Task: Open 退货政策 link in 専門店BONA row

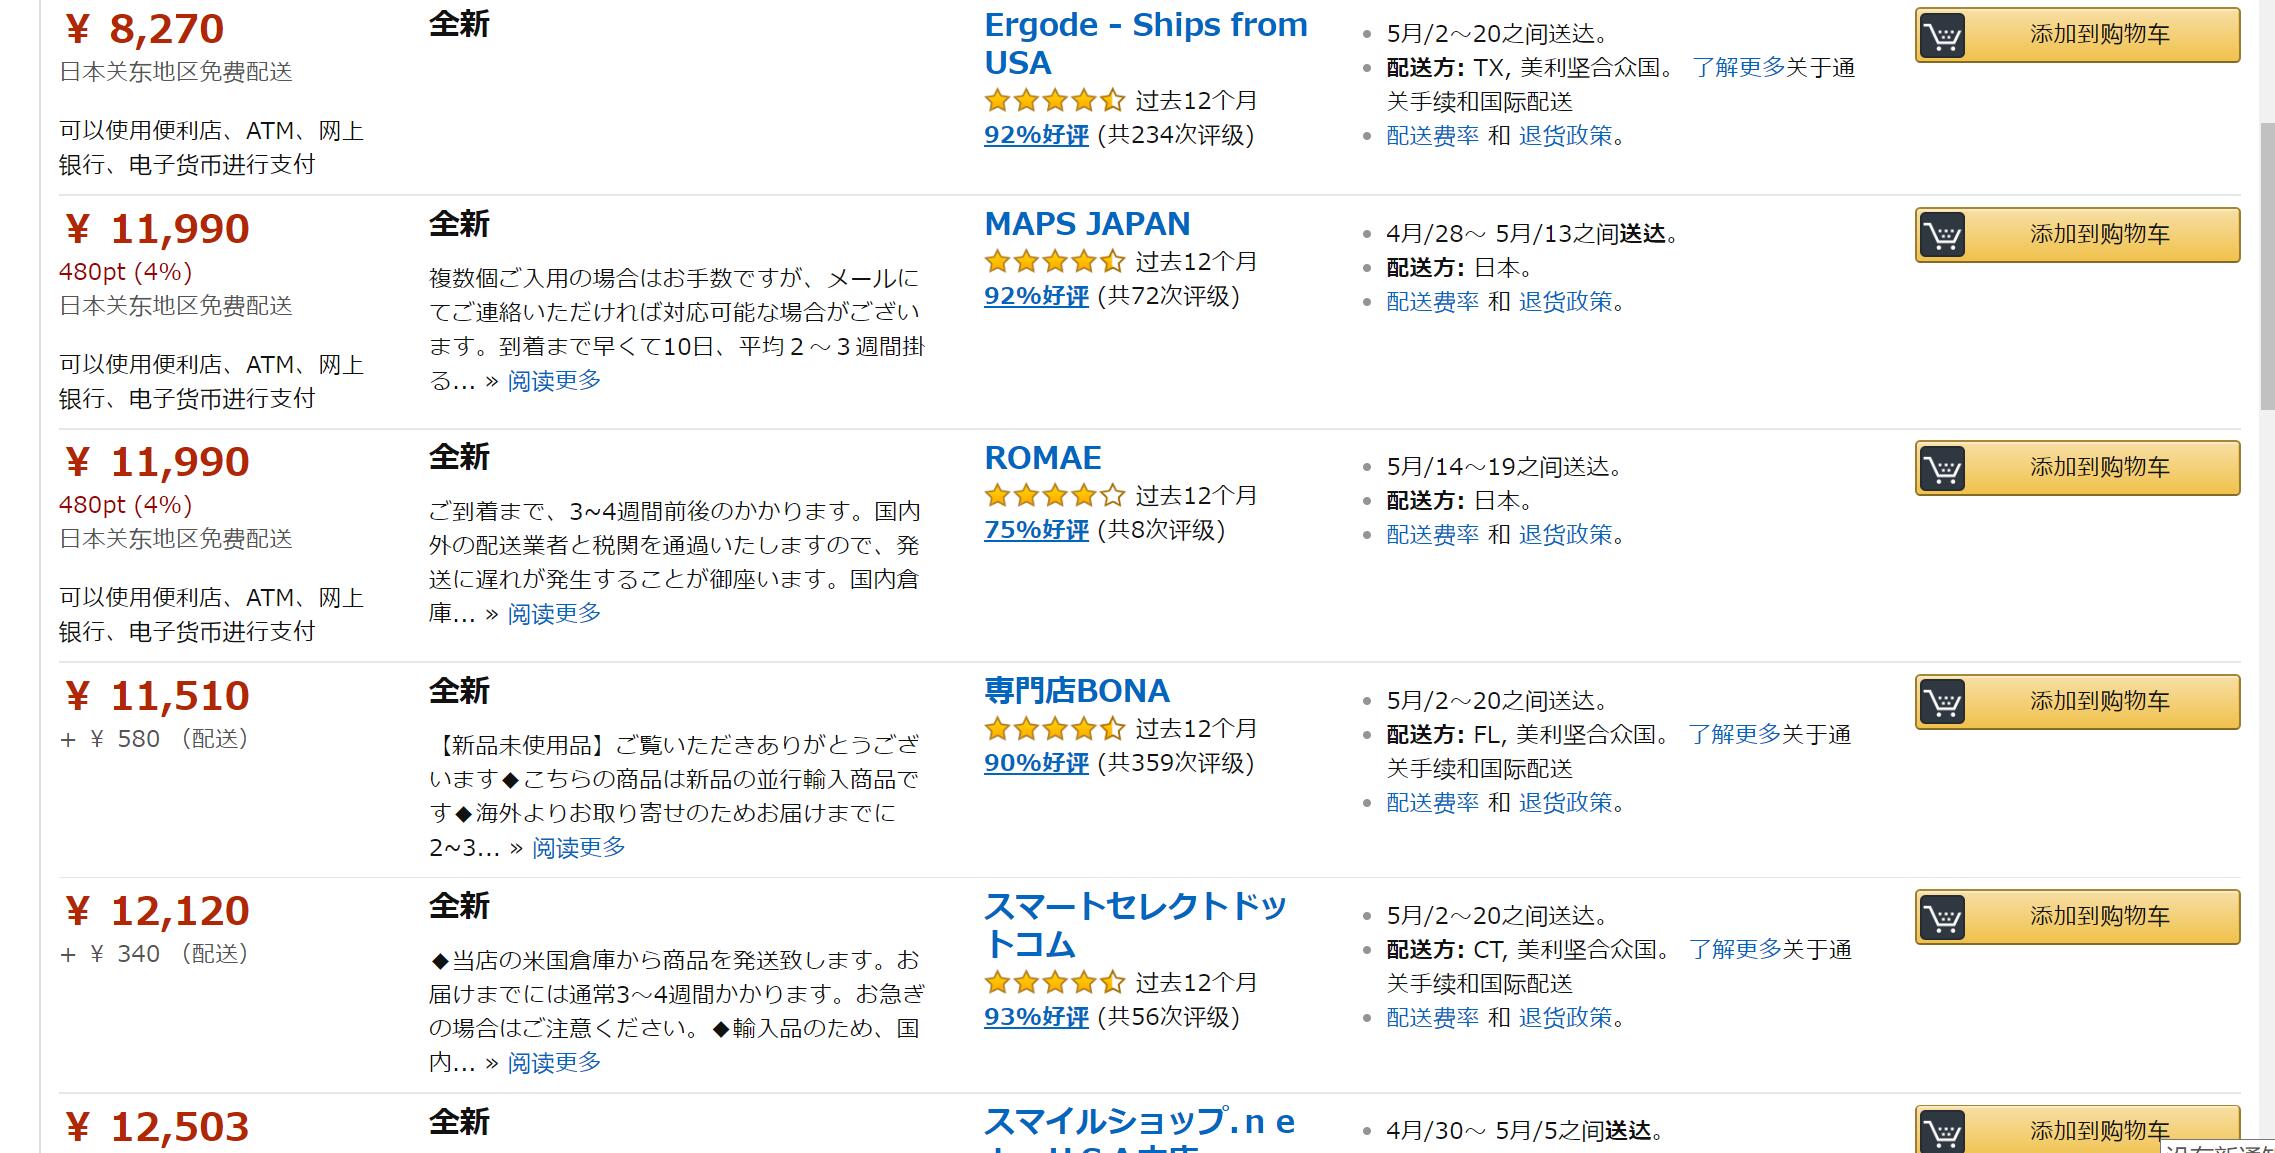Action: (x=1565, y=803)
